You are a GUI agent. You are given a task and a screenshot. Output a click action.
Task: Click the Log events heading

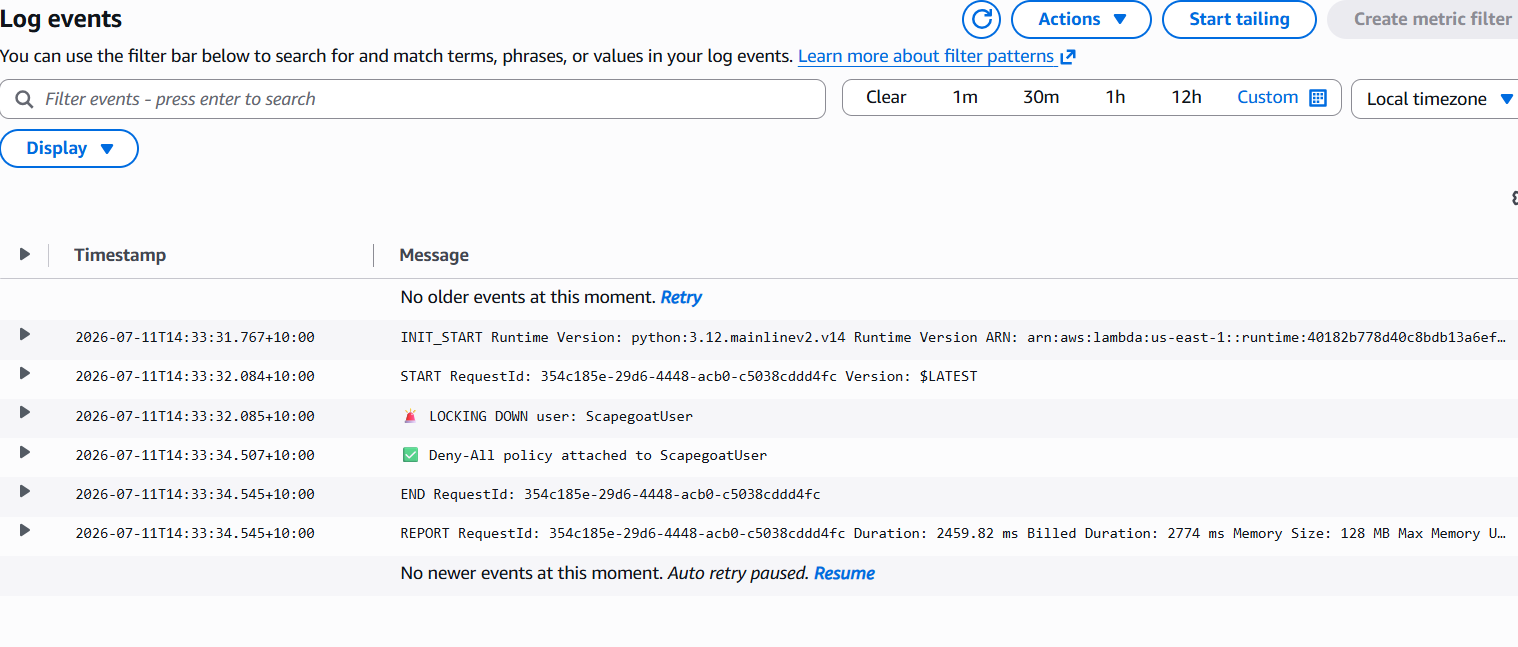tap(61, 19)
